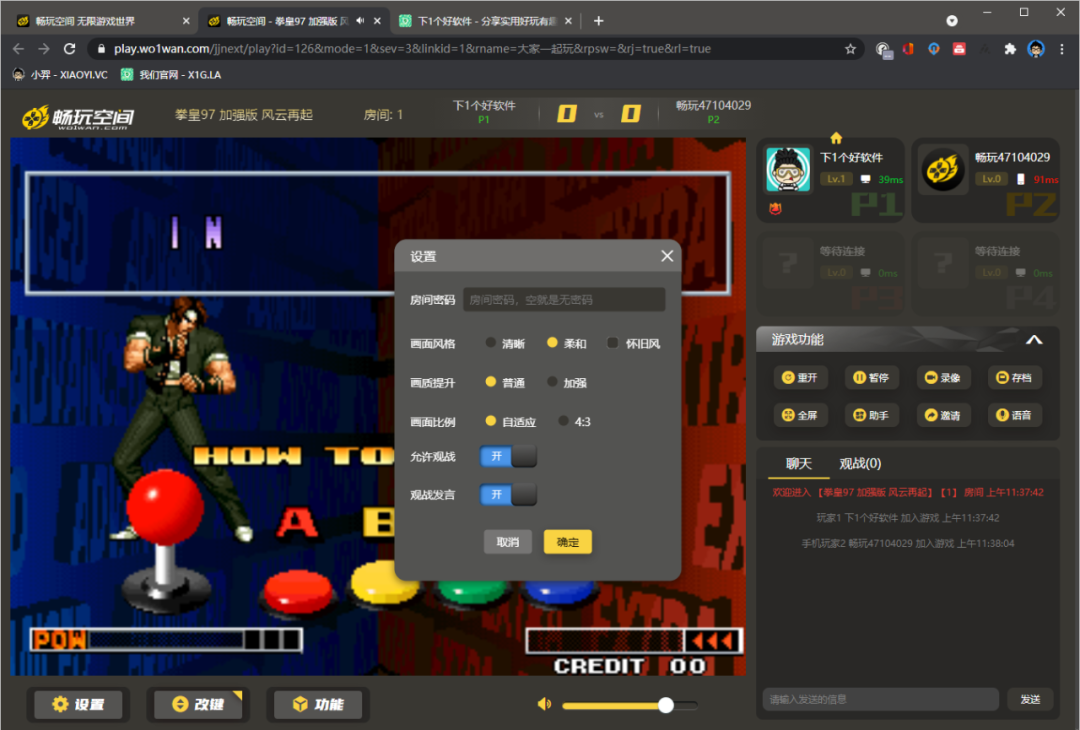Viewport: 1080px width, 730px height.
Task: Click 取消 in settings dialog
Action: (x=508, y=542)
